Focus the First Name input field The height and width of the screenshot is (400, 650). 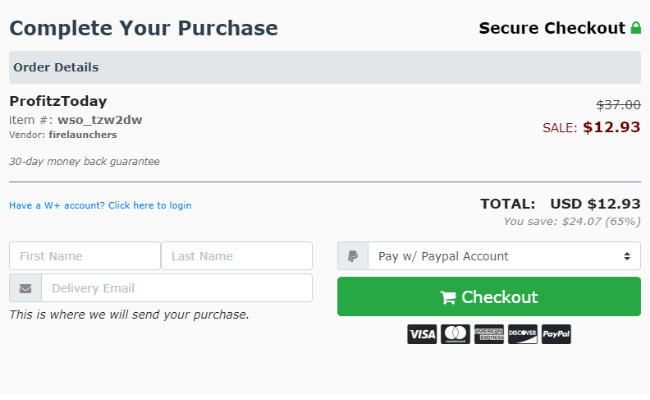point(85,256)
